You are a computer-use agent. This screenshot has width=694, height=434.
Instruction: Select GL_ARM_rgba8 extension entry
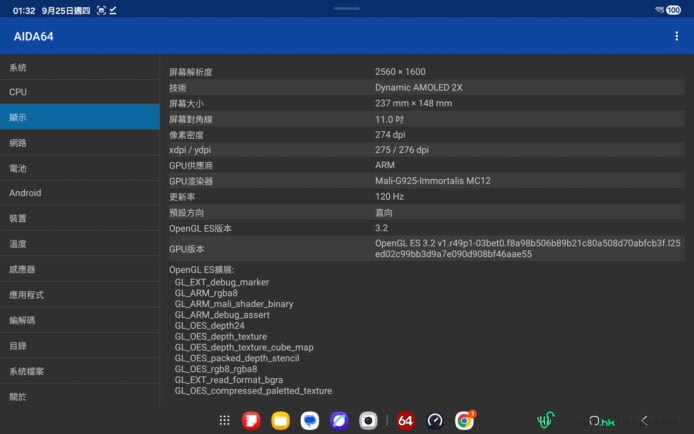(206, 293)
